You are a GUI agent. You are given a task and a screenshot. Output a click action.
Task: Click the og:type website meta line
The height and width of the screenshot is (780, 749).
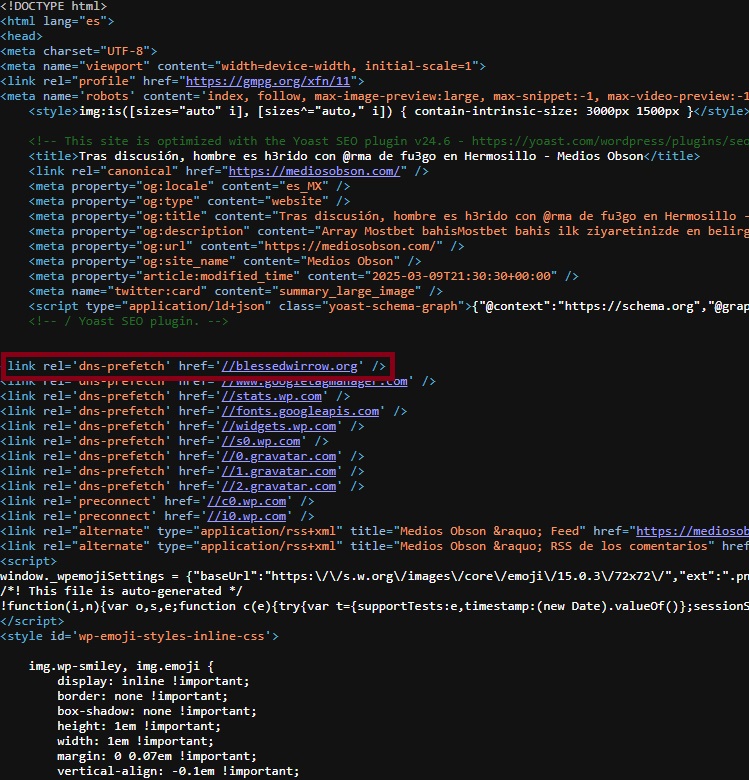tap(189, 201)
